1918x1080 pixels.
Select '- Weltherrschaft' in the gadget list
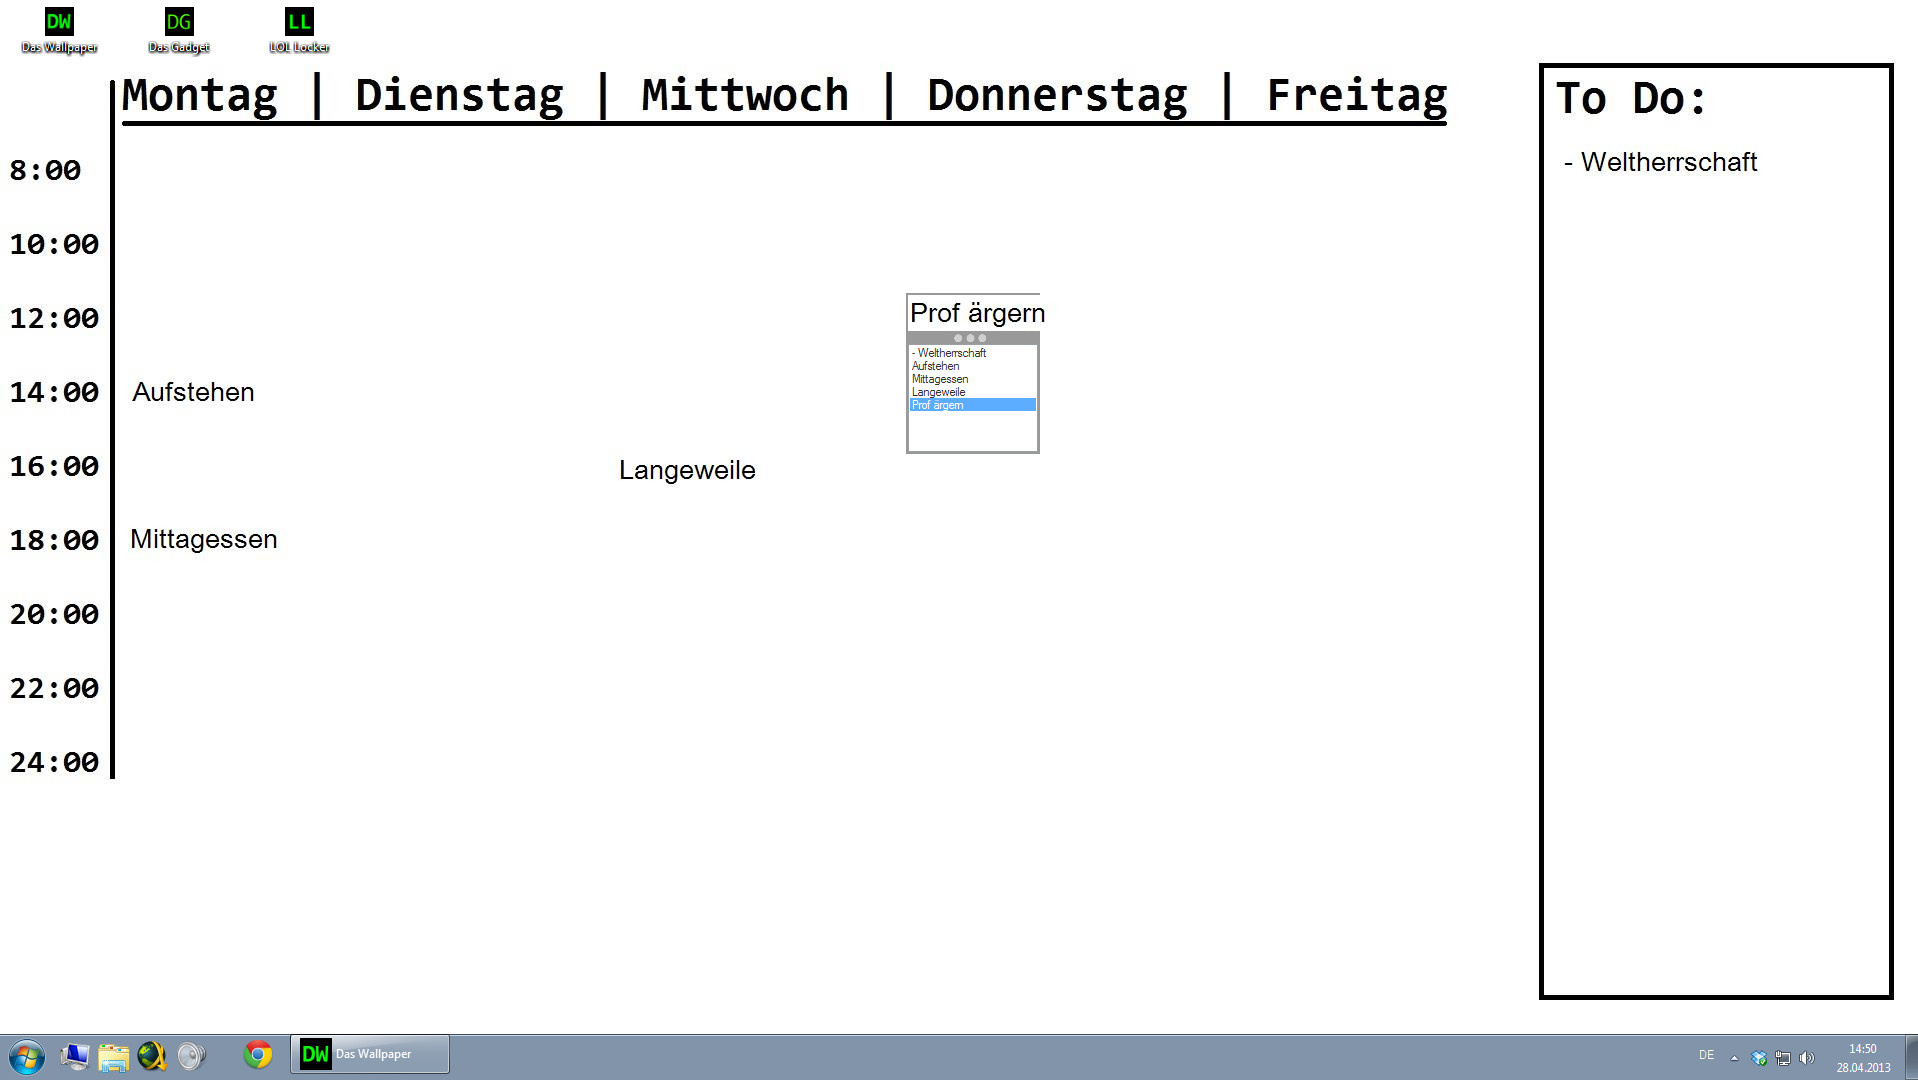click(973, 353)
